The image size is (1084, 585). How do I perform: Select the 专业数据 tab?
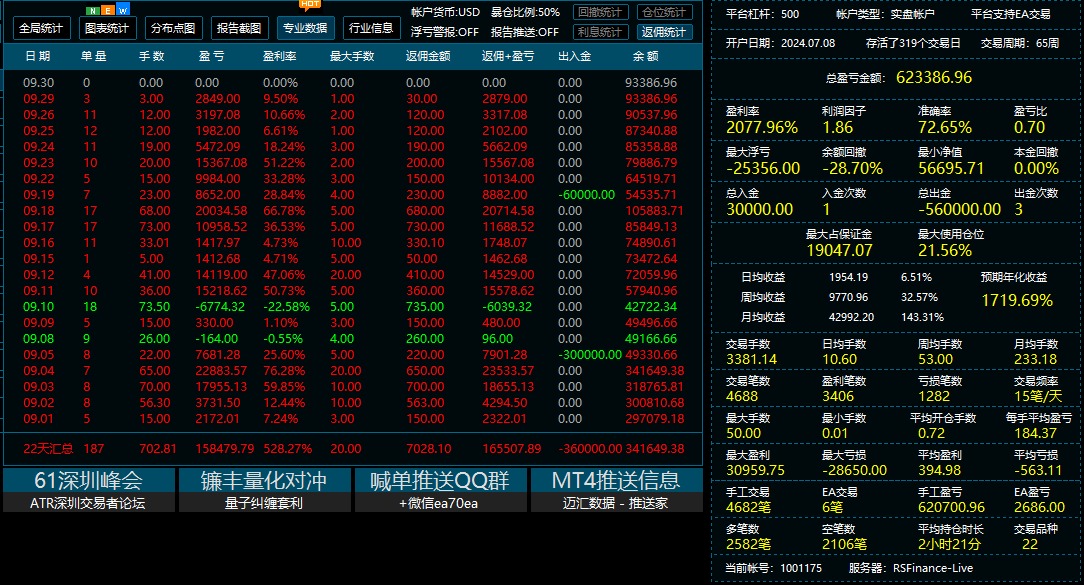pos(305,28)
